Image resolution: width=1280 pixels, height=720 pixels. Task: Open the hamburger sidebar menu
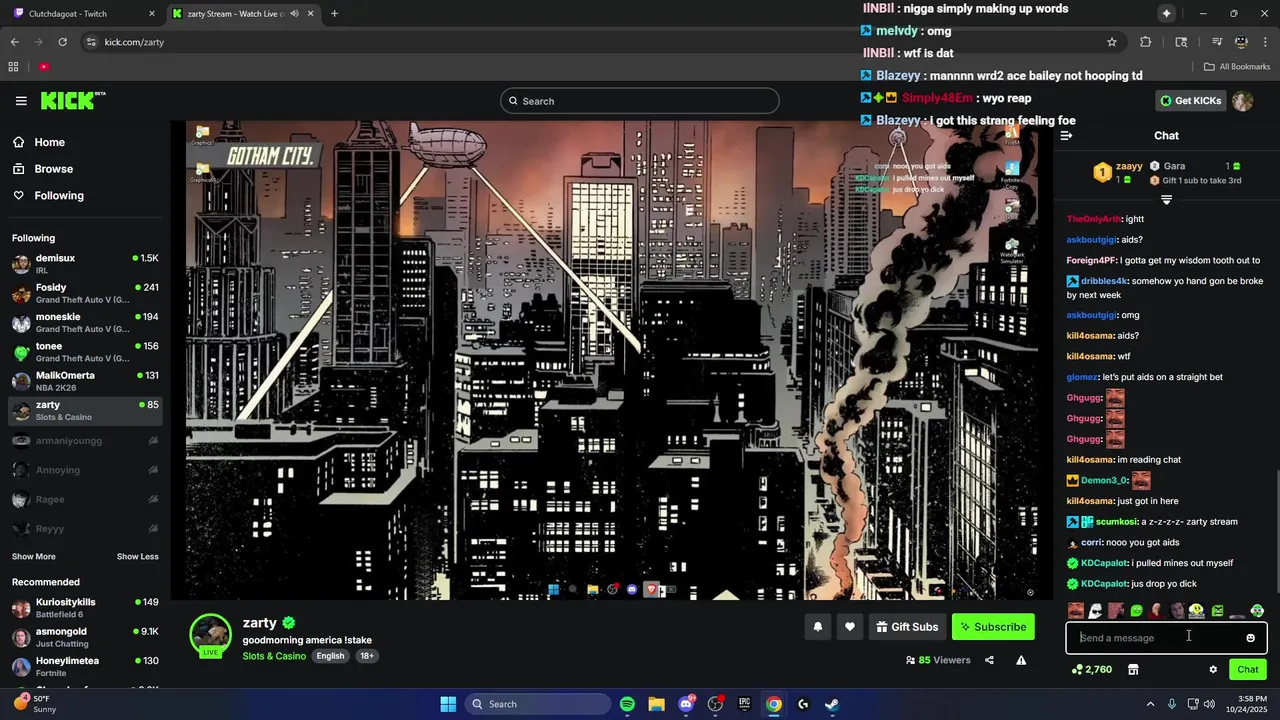pos(21,101)
